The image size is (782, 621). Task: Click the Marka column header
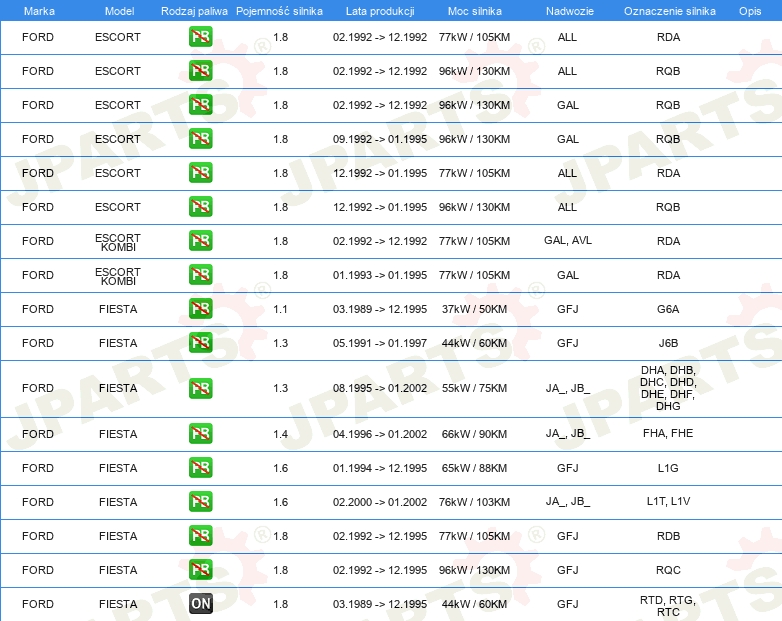(39, 11)
